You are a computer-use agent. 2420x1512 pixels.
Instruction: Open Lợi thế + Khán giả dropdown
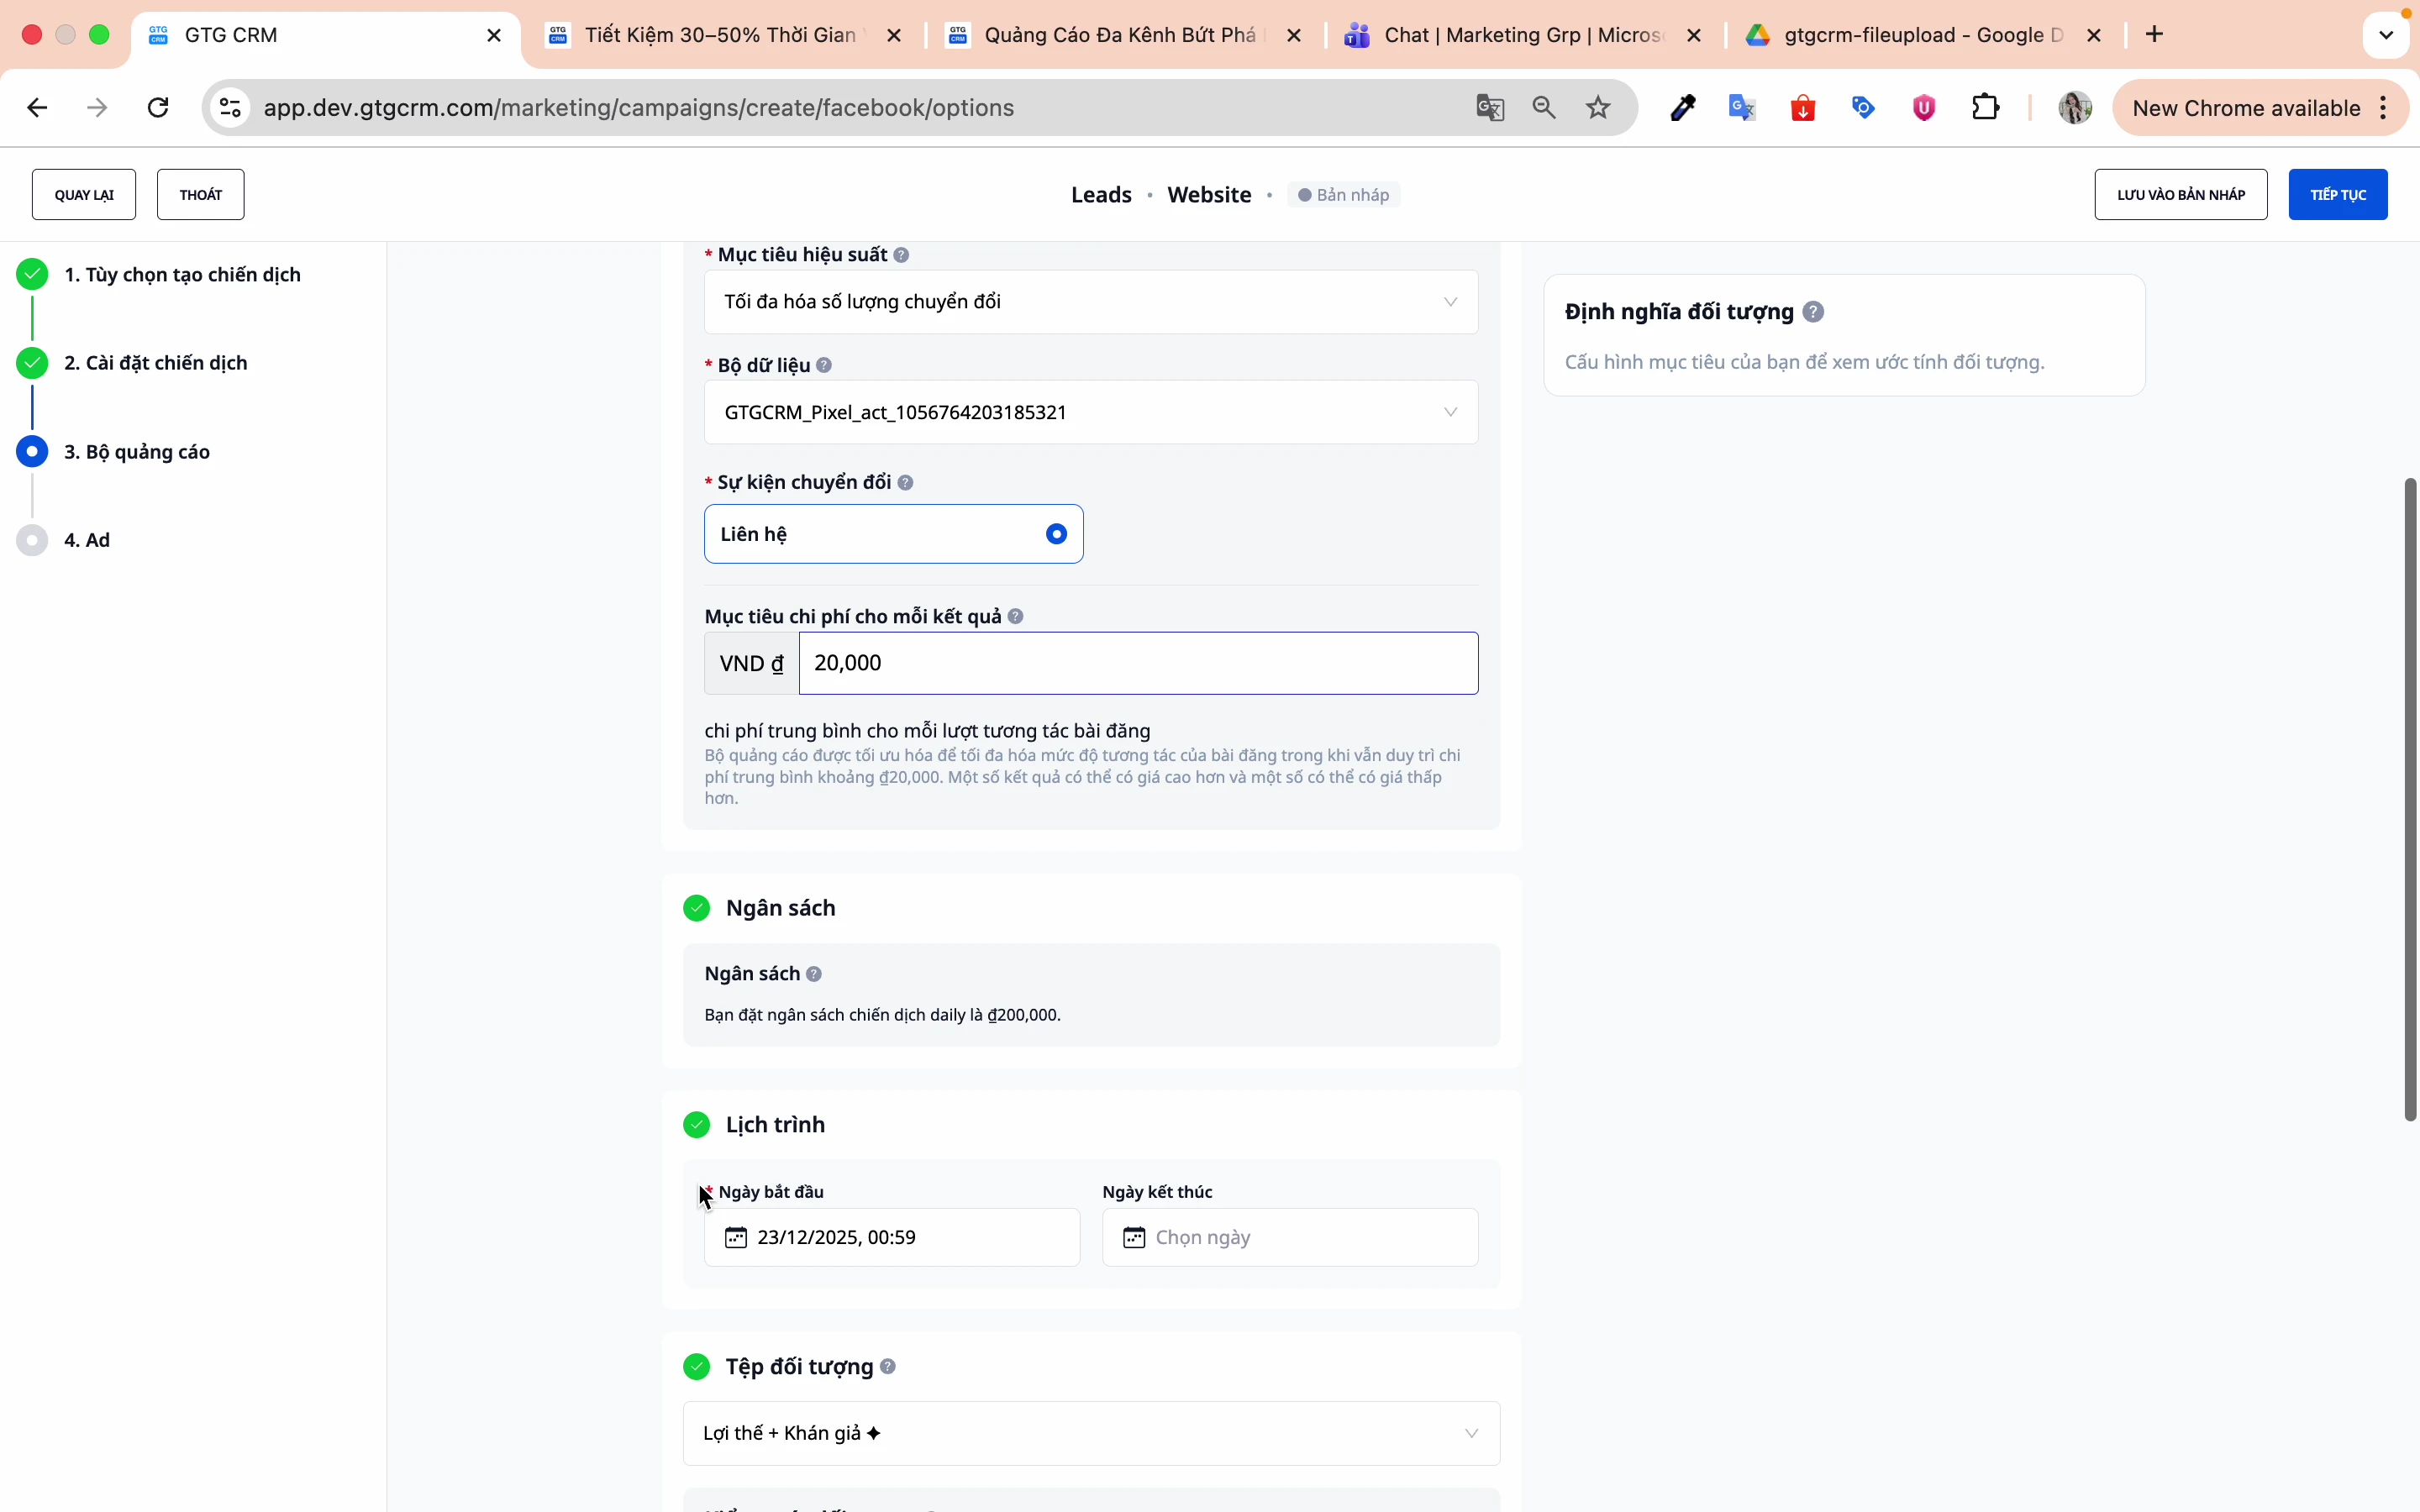[x=1090, y=1433]
